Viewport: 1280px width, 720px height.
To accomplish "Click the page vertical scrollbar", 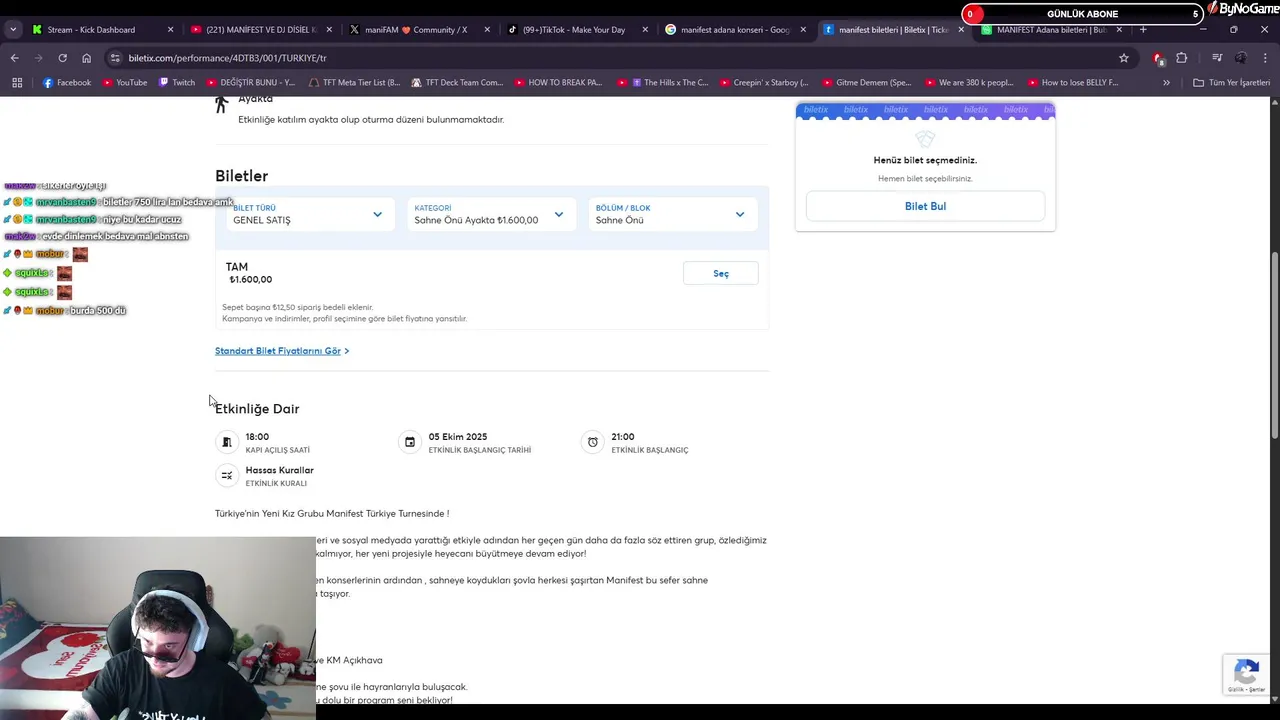I will [x=1274, y=345].
